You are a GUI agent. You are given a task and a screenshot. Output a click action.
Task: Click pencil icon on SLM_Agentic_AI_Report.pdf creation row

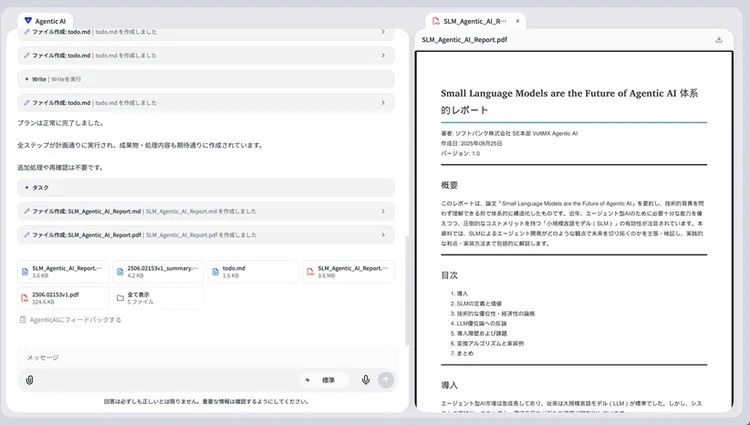point(27,235)
